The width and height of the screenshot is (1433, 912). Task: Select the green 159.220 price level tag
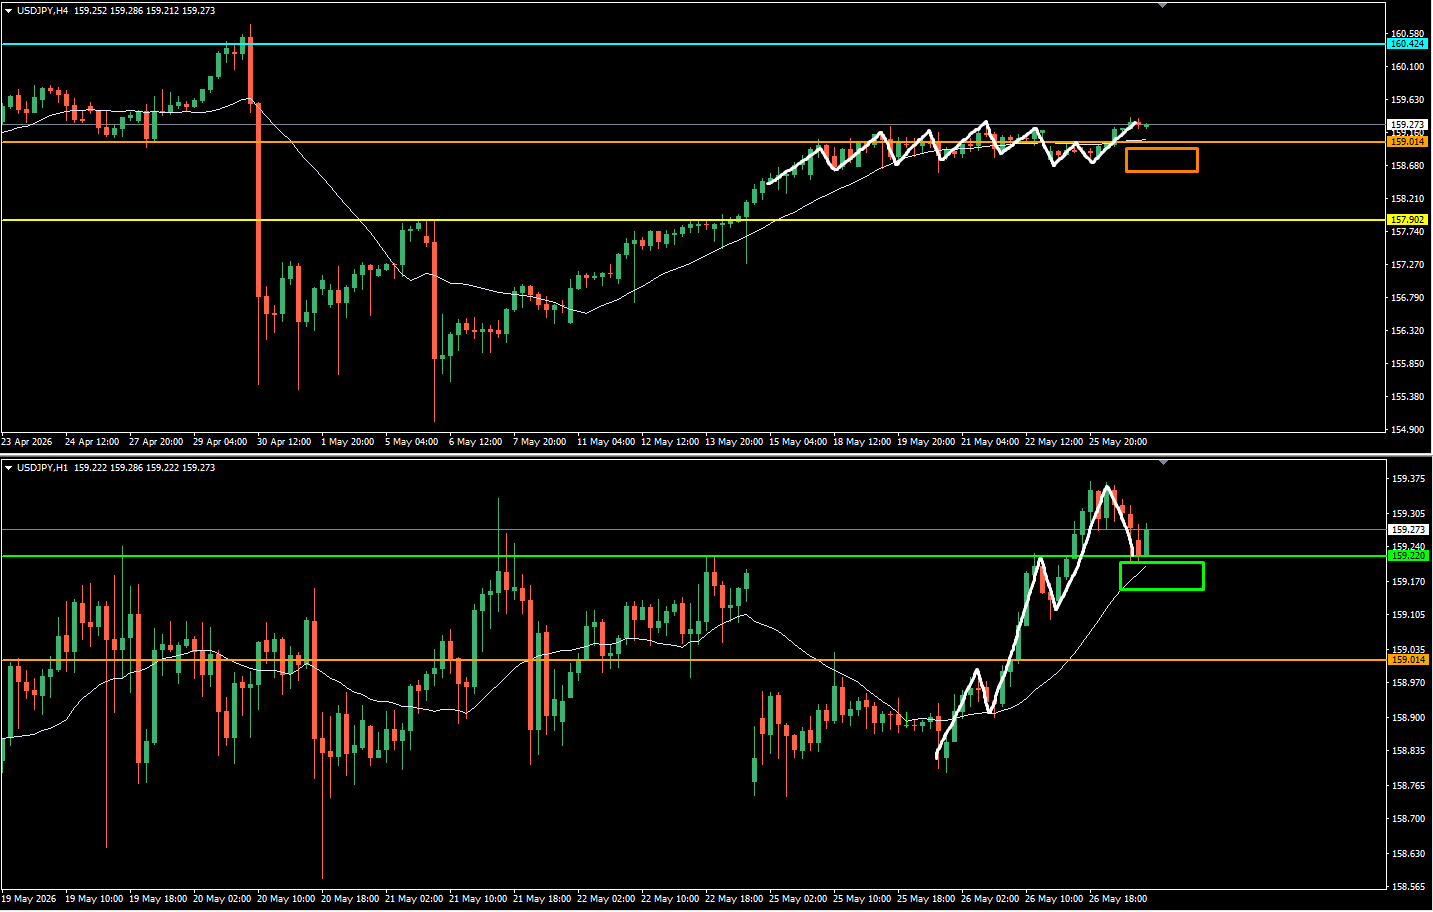(1407, 555)
